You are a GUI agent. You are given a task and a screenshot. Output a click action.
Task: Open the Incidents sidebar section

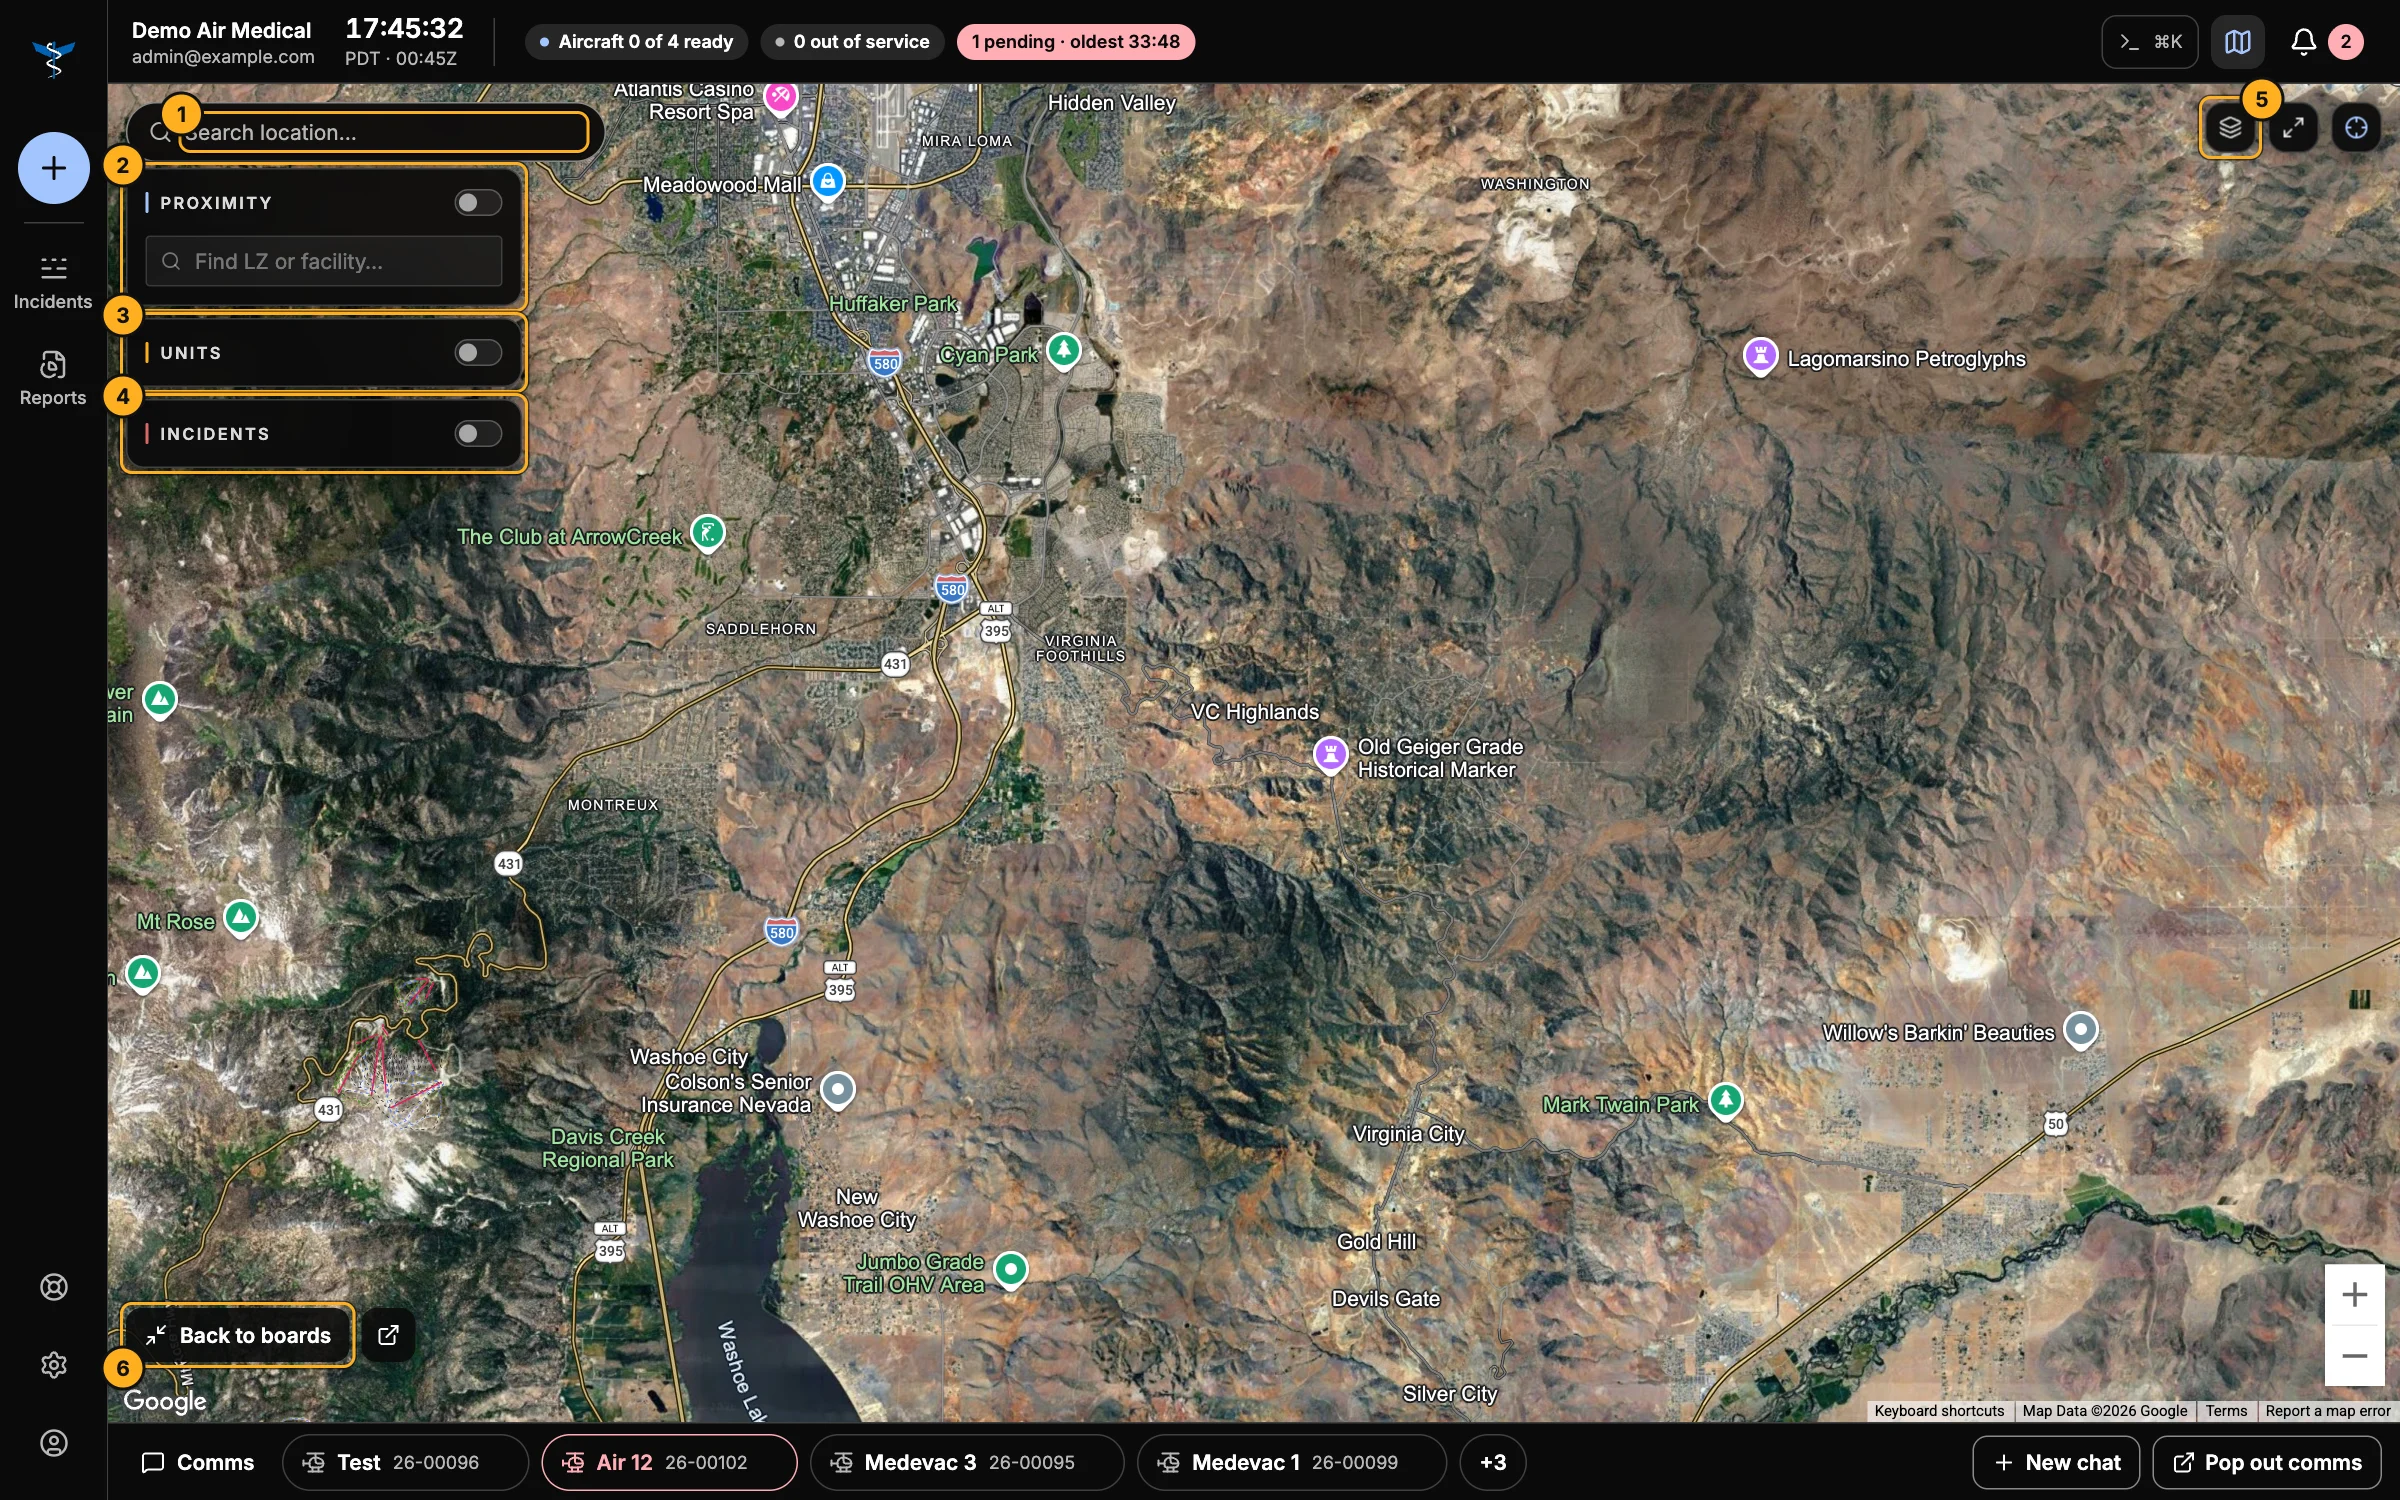point(53,283)
